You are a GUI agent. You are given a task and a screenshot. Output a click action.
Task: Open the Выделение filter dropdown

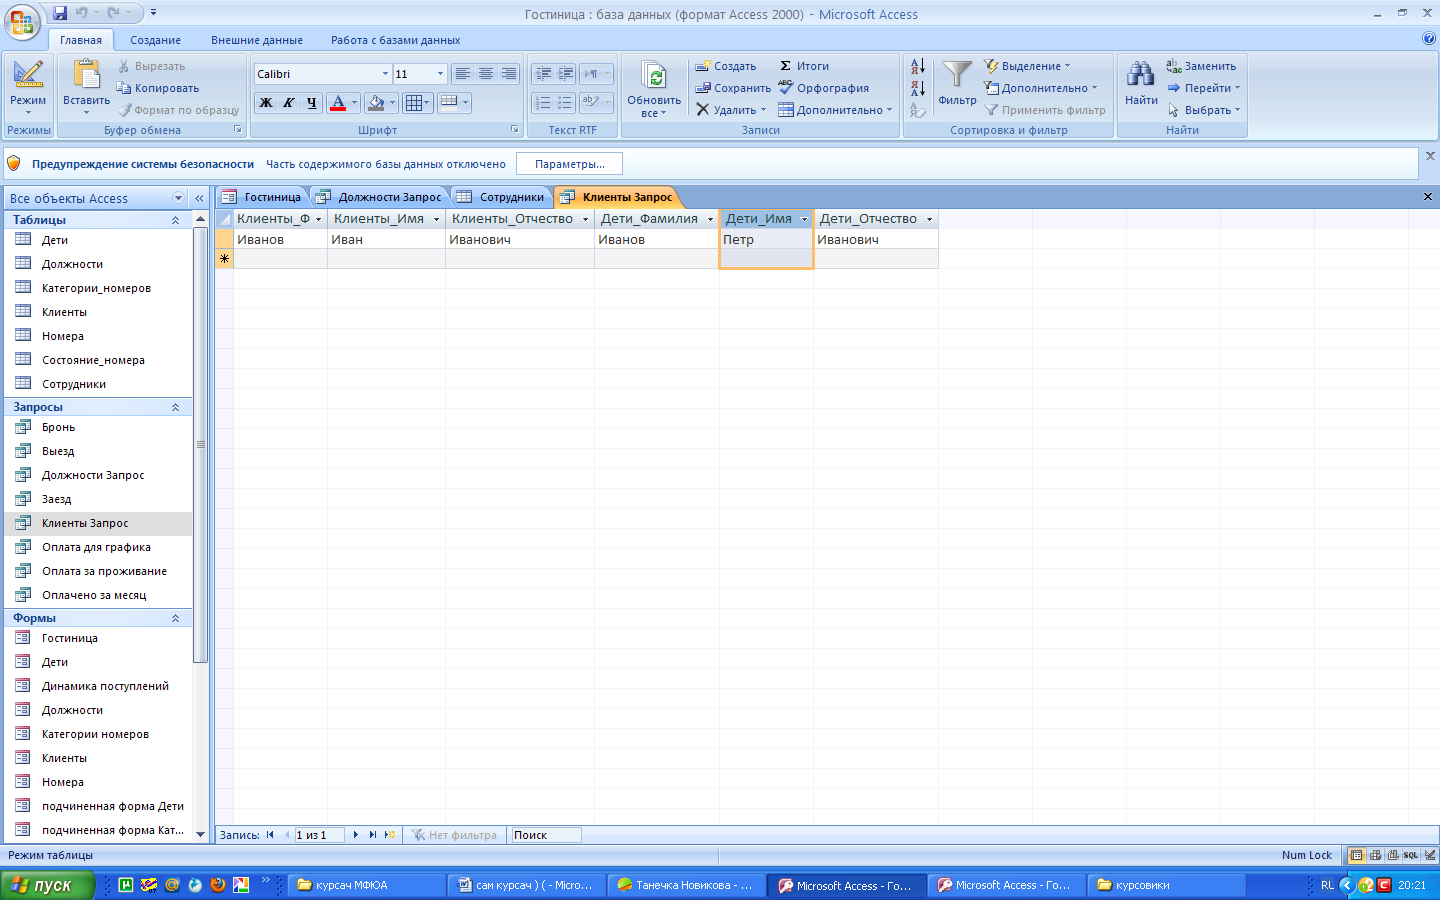pos(1027,66)
